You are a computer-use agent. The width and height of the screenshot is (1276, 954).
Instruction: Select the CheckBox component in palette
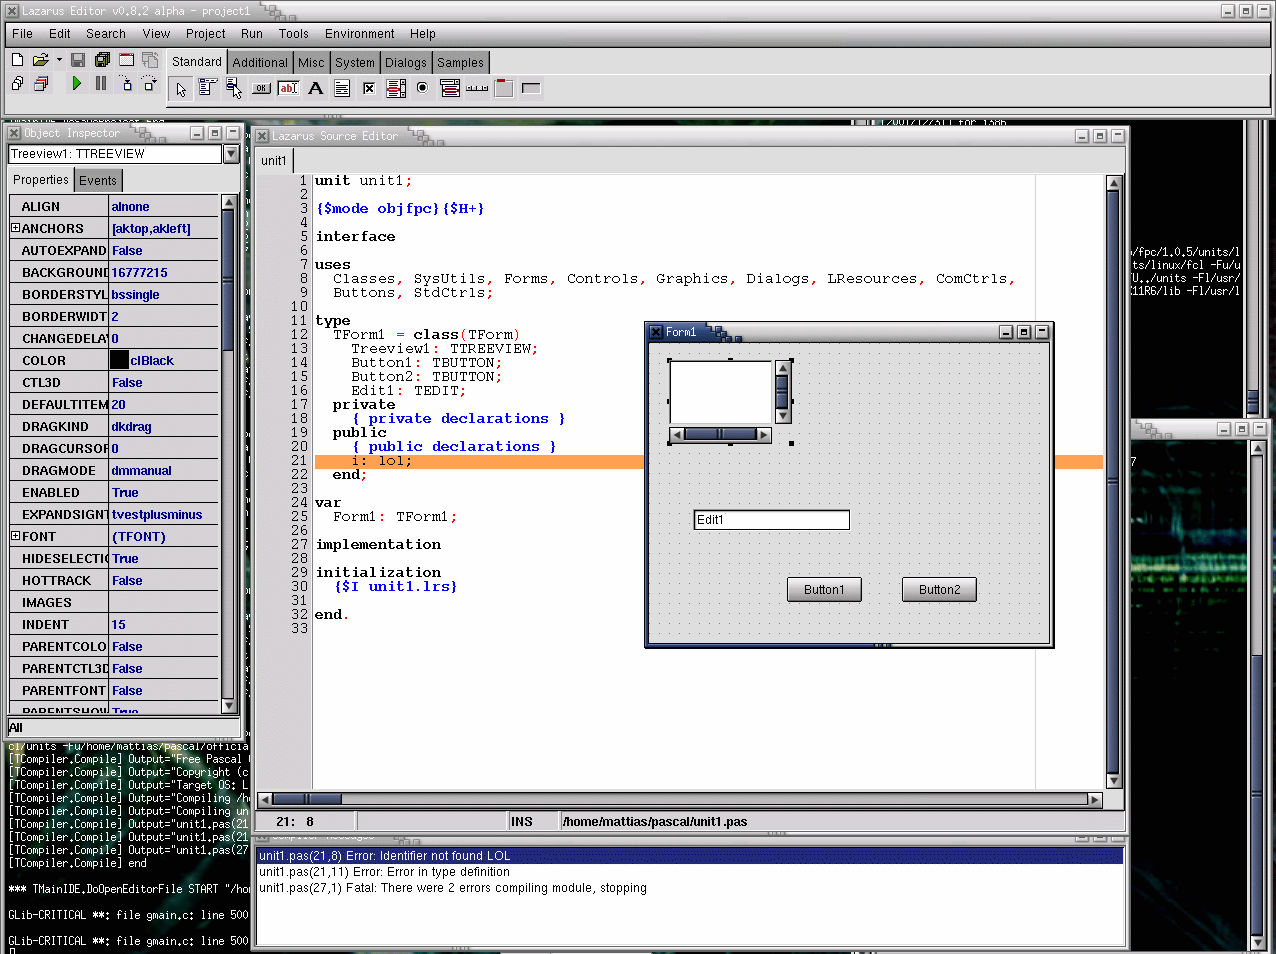pos(369,88)
